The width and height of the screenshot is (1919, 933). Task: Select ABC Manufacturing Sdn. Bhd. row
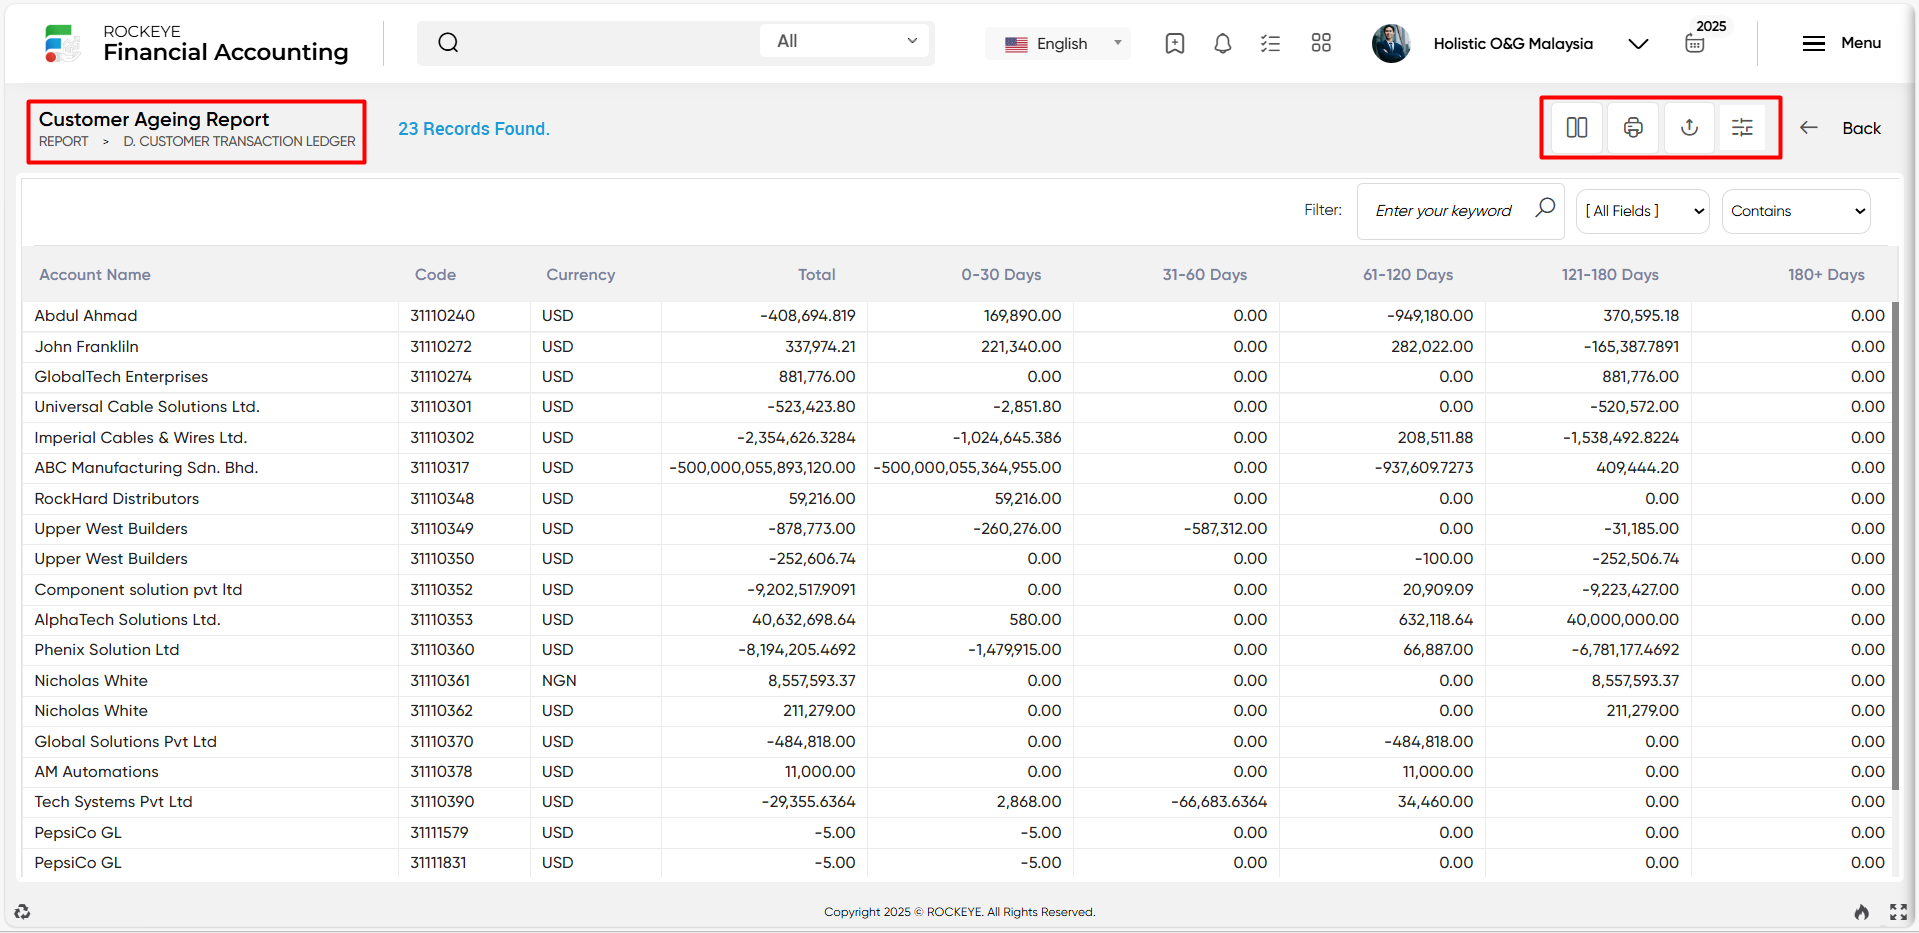[x=957, y=468]
